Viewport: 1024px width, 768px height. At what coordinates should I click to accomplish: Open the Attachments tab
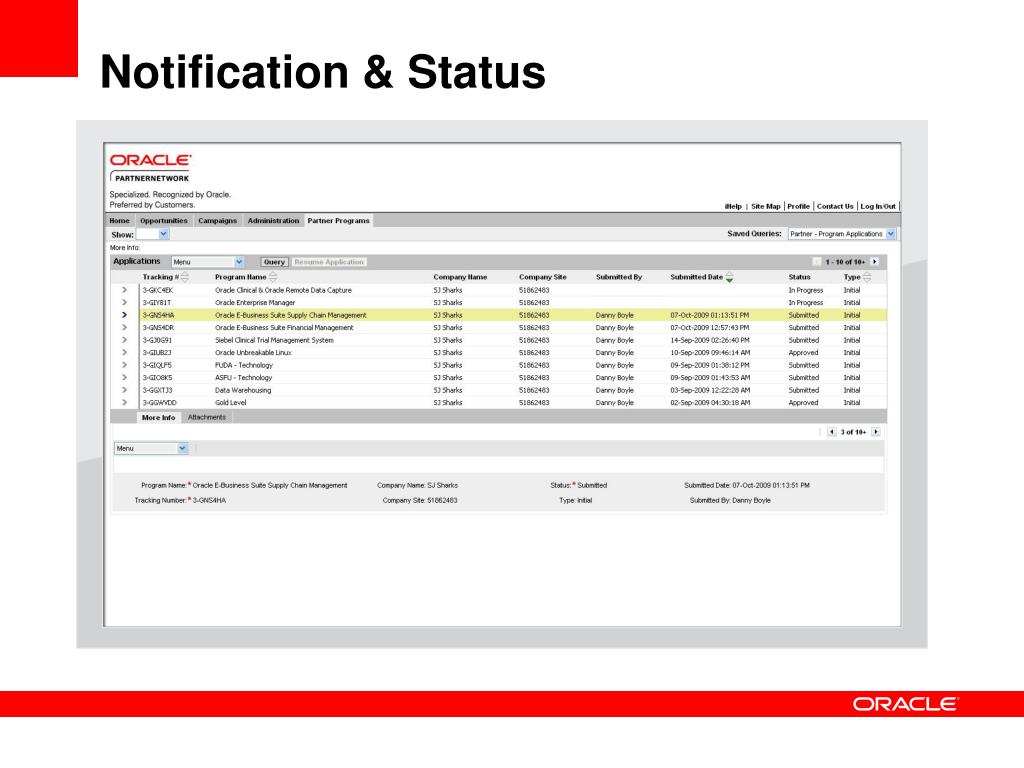pos(206,417)
